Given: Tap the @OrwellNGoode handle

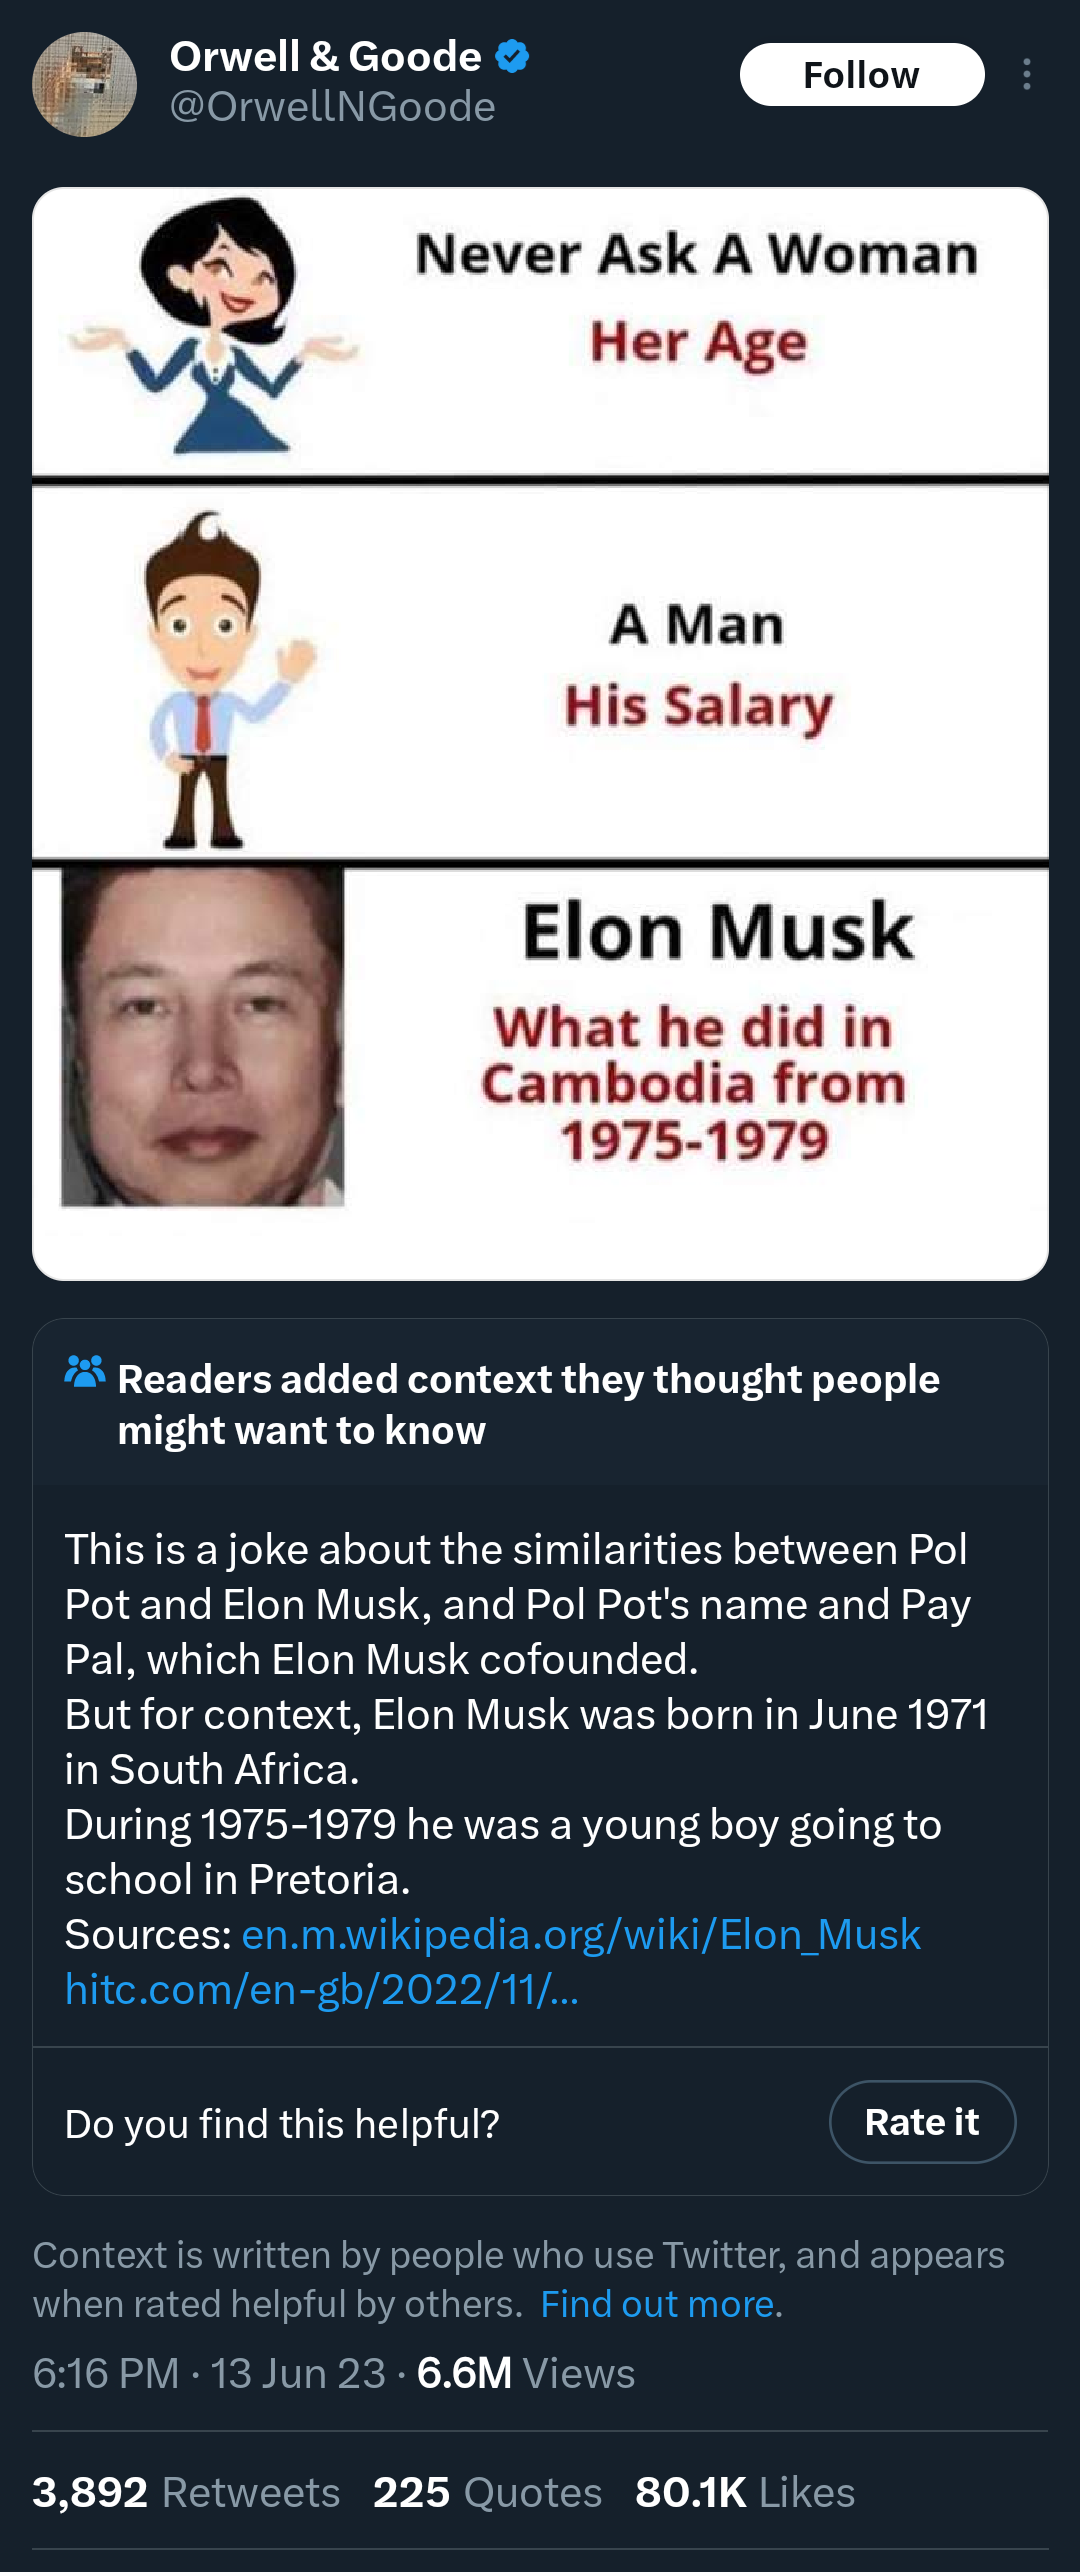Looking at the screenshot, I should [x=332, y=107].
